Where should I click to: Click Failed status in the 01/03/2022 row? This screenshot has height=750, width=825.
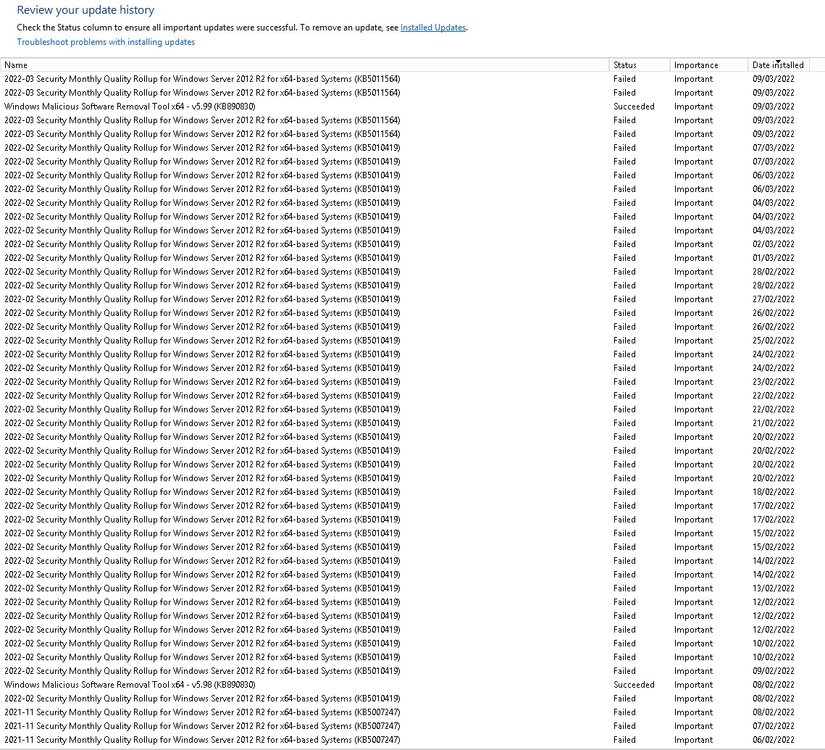click(x=625, y=258)
